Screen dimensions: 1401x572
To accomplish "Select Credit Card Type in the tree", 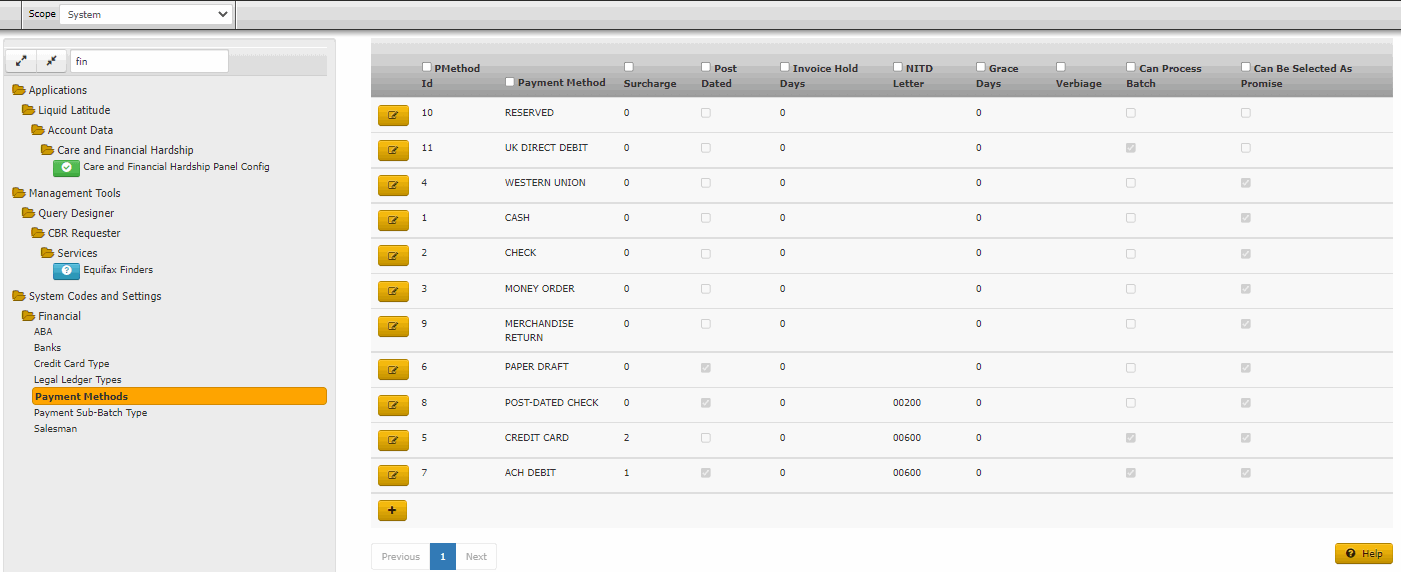I will click(71, 364).
